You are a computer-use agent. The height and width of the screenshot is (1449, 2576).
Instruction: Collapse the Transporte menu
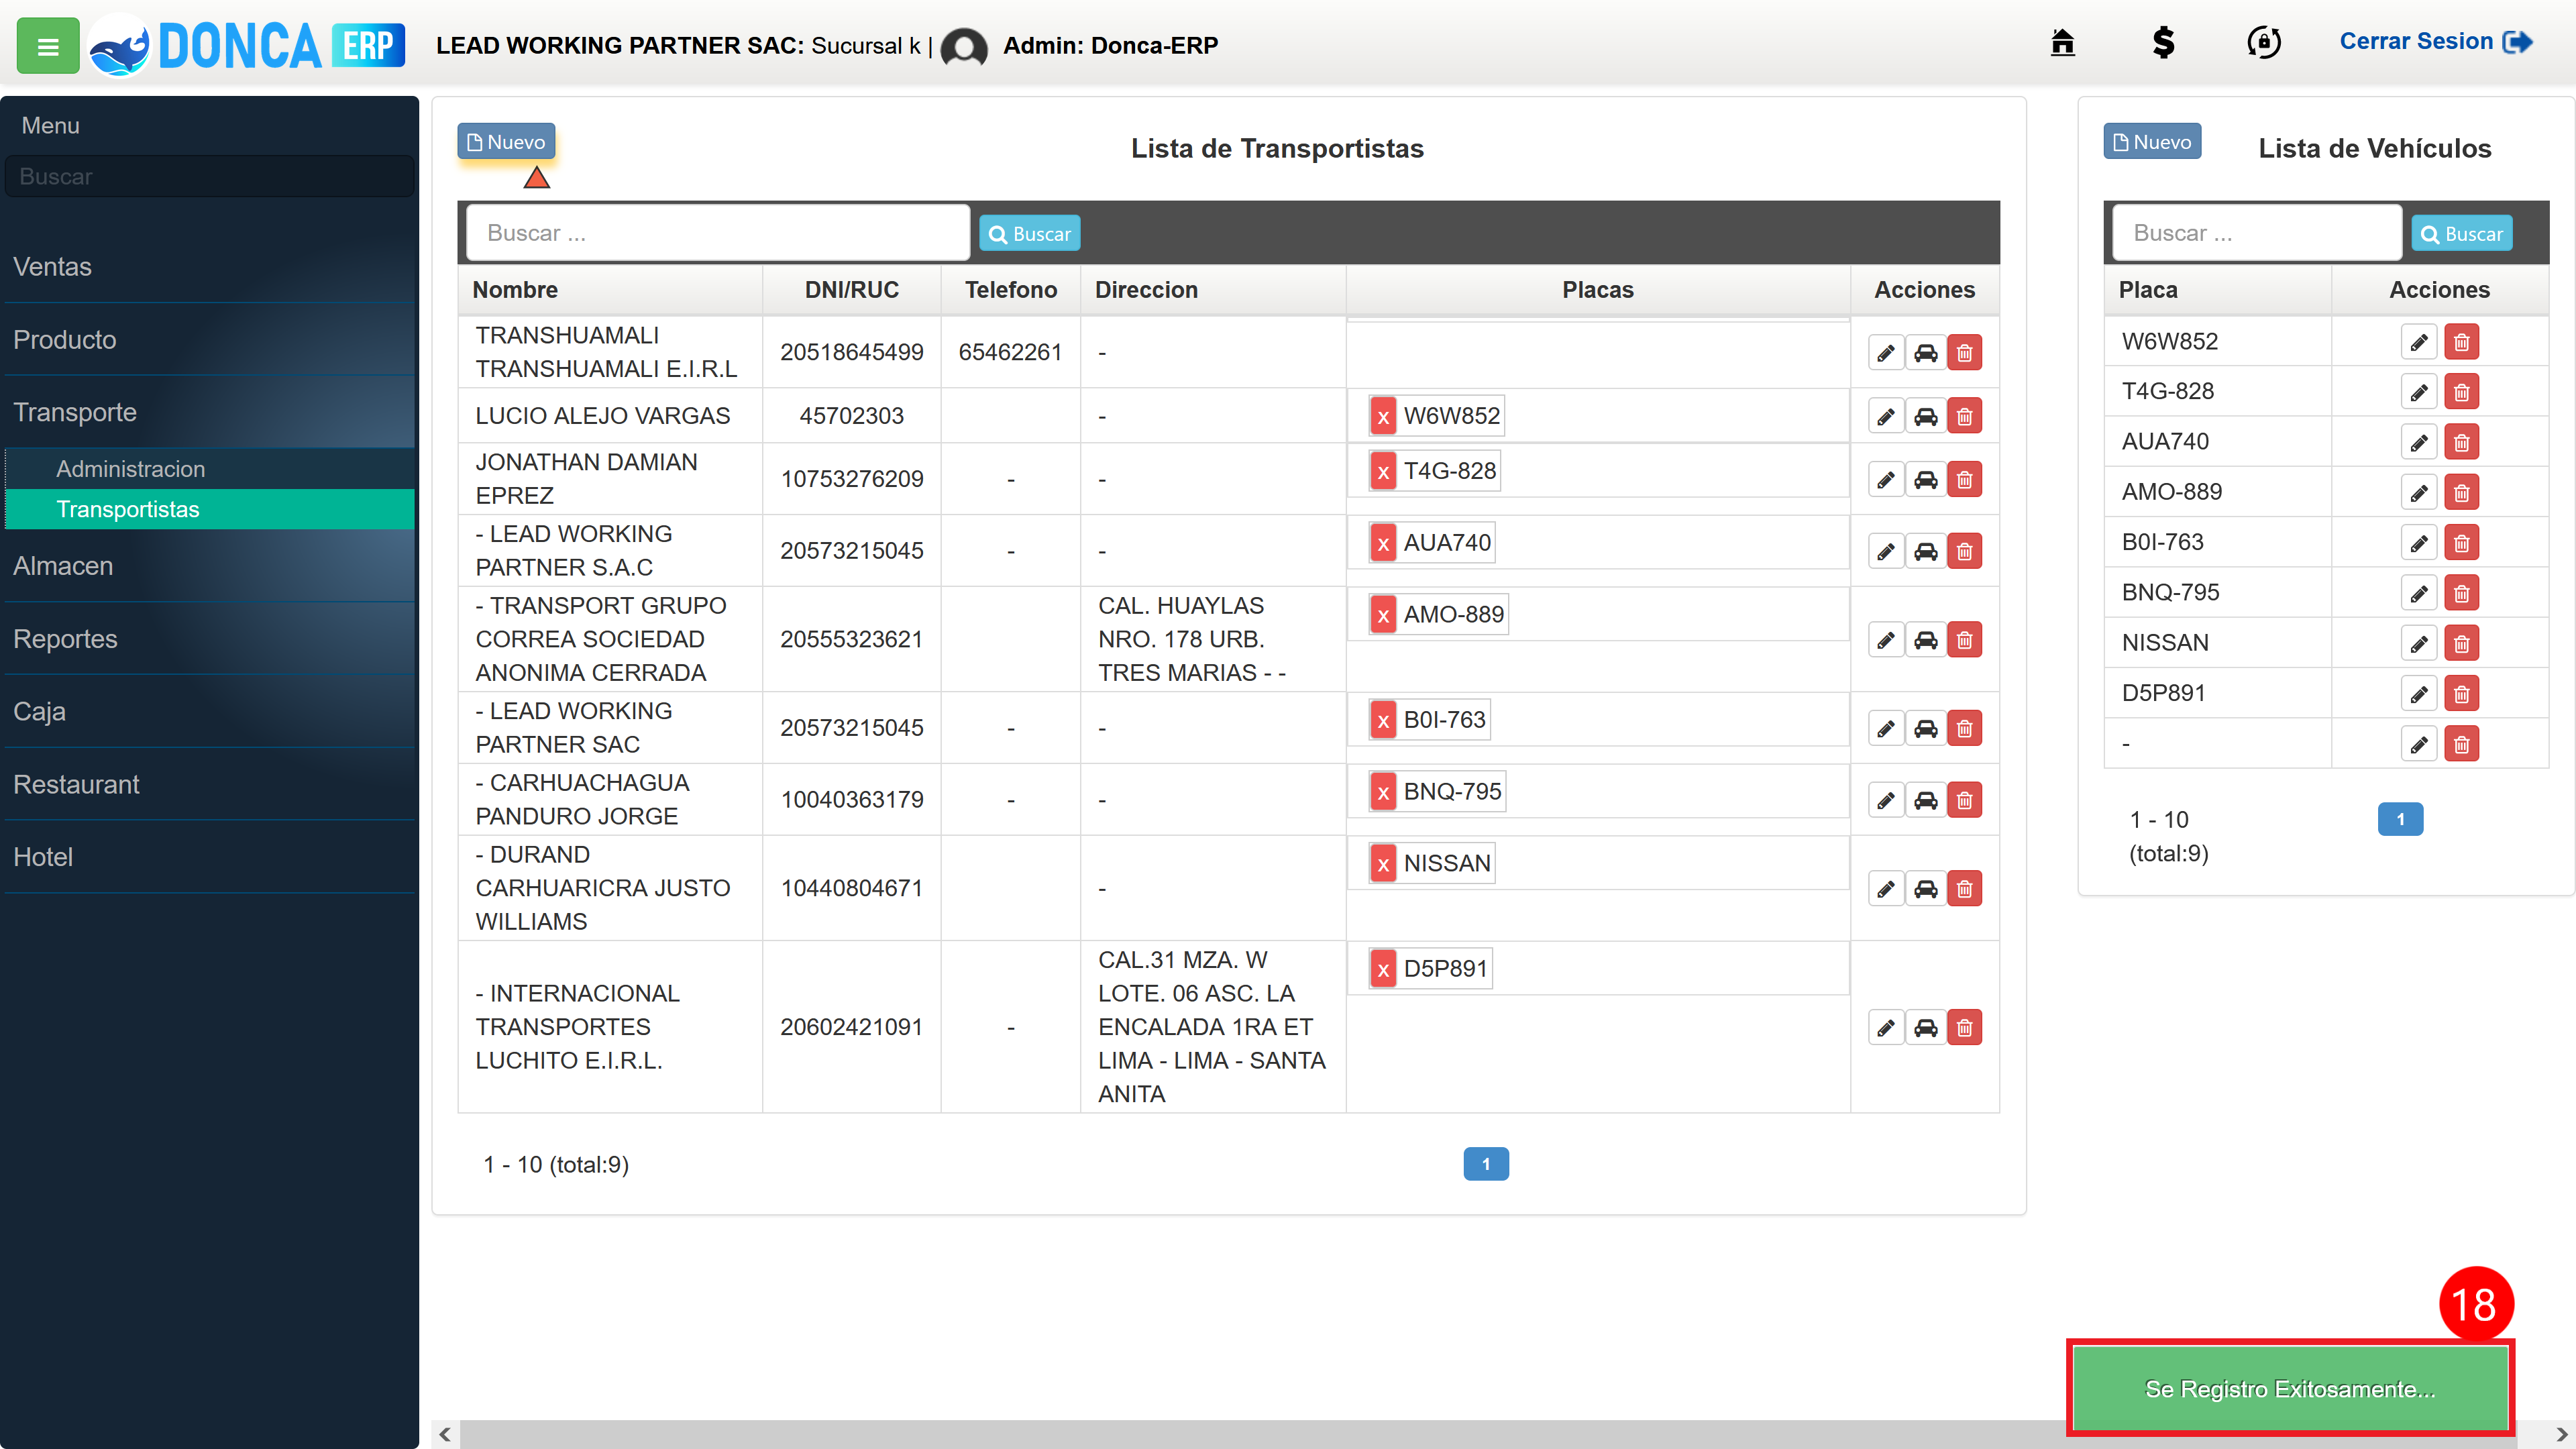(x=210, y=412)
